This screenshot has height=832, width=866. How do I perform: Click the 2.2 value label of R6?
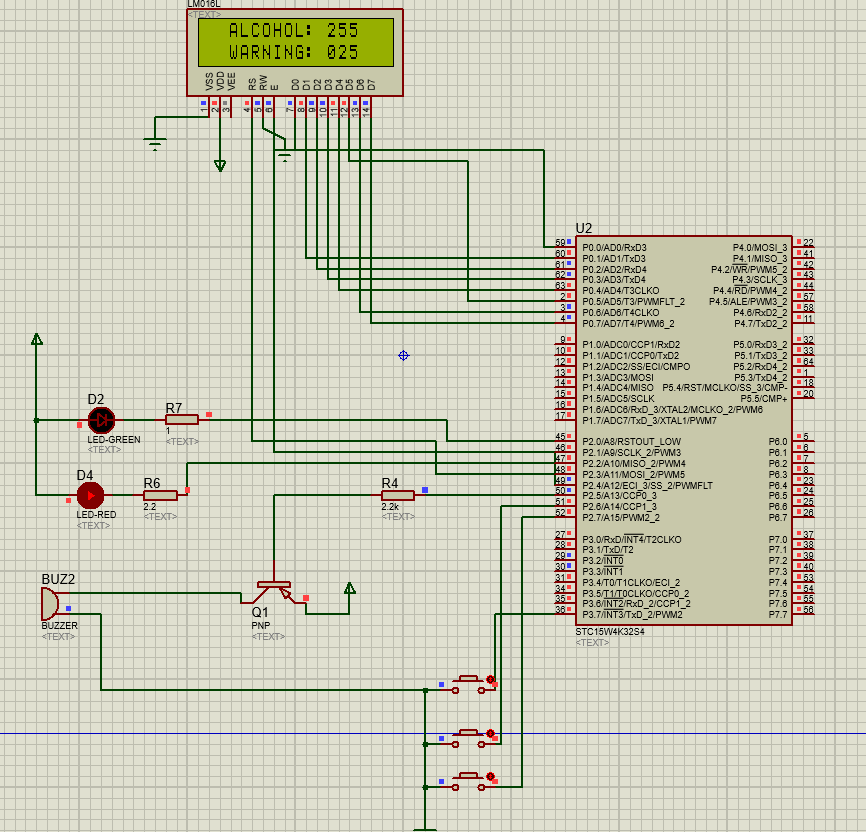(x=150, y=507)
